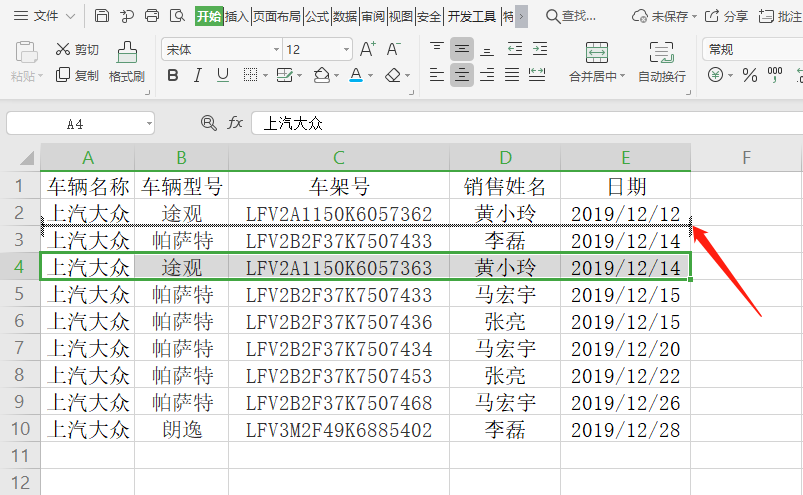Open Print Preview icon

coord(177,16)
